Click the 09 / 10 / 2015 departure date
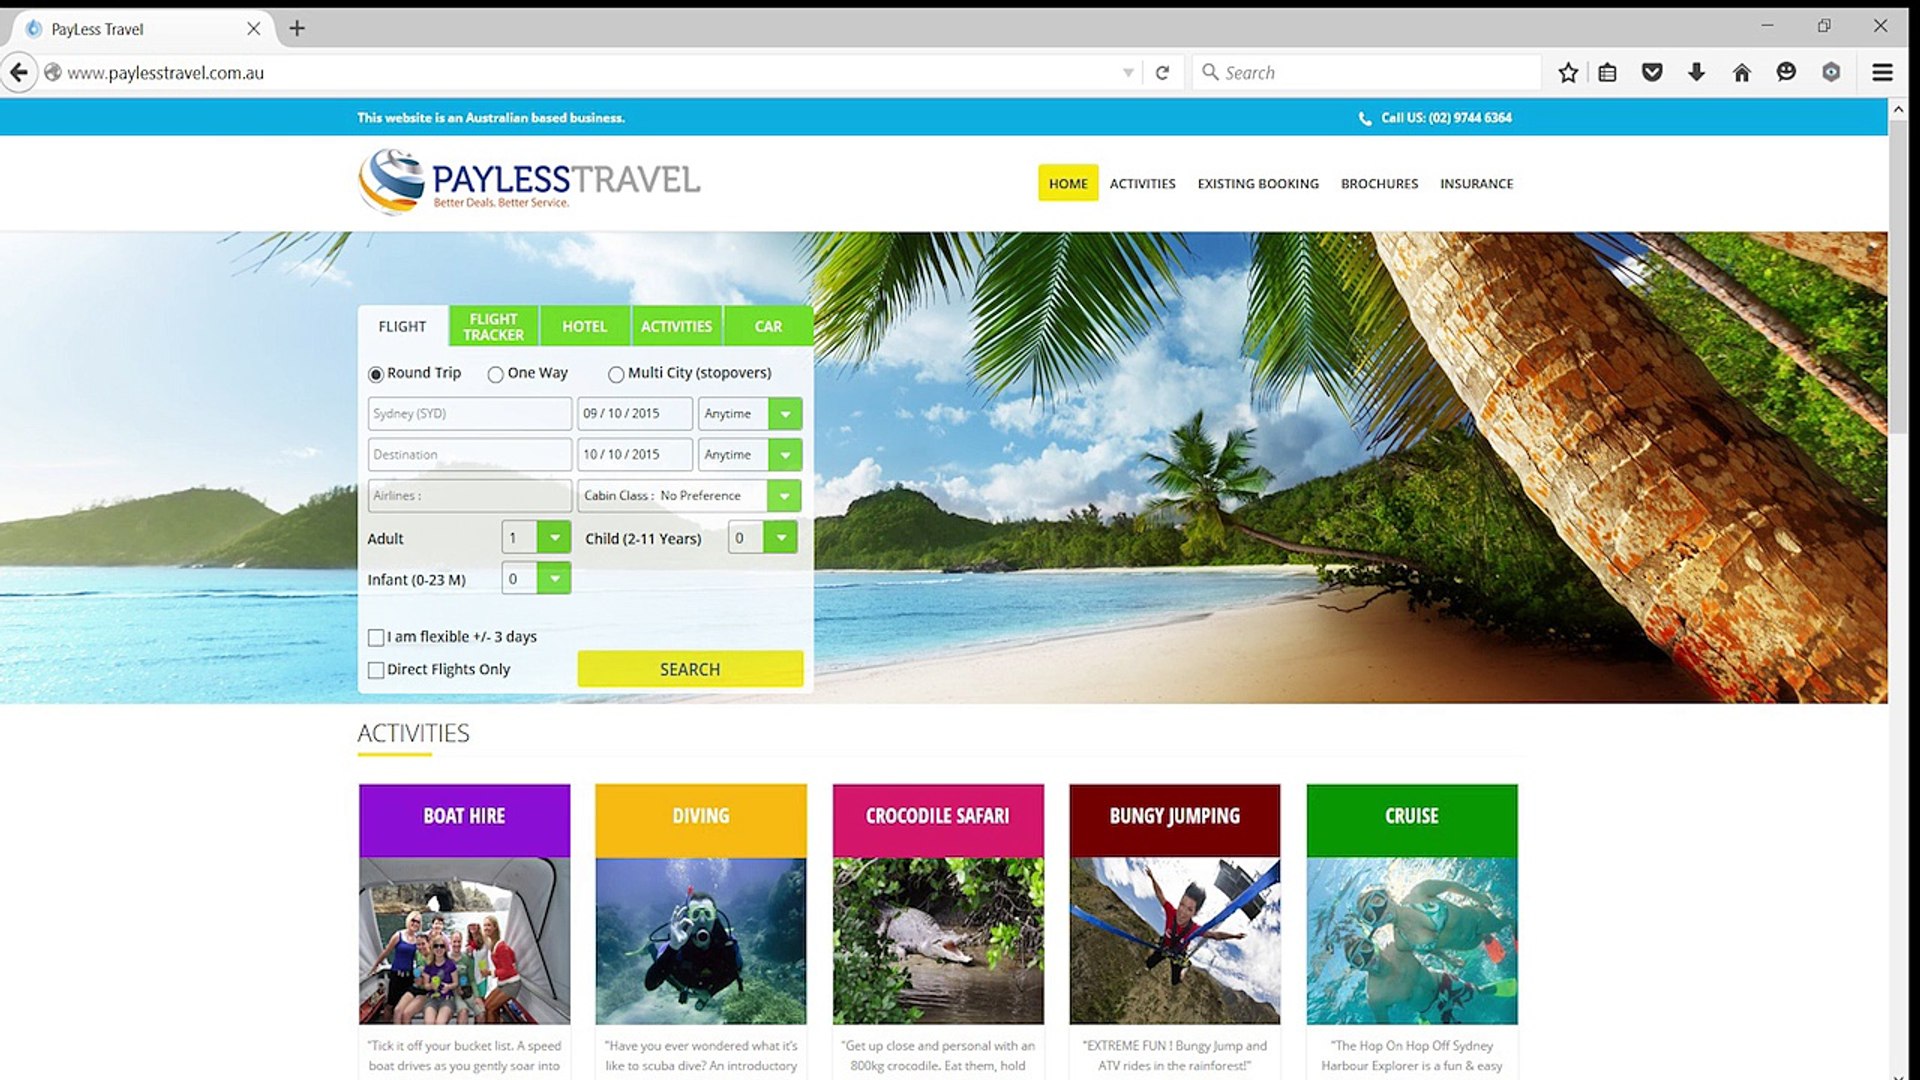 pyautogui.click(x=635, y=413)
